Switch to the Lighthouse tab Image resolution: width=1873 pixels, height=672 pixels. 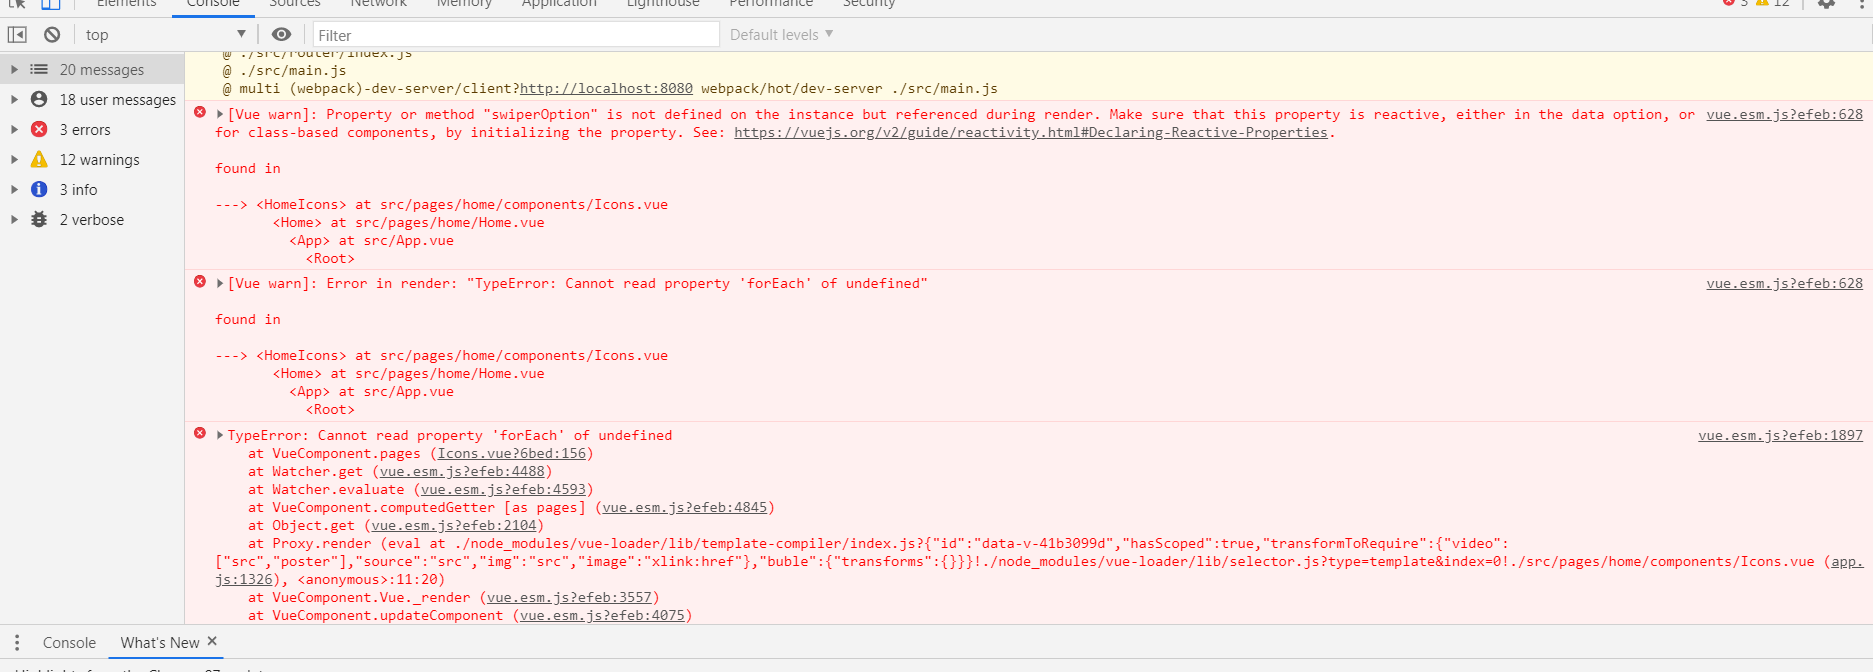(x=663, y=5)
